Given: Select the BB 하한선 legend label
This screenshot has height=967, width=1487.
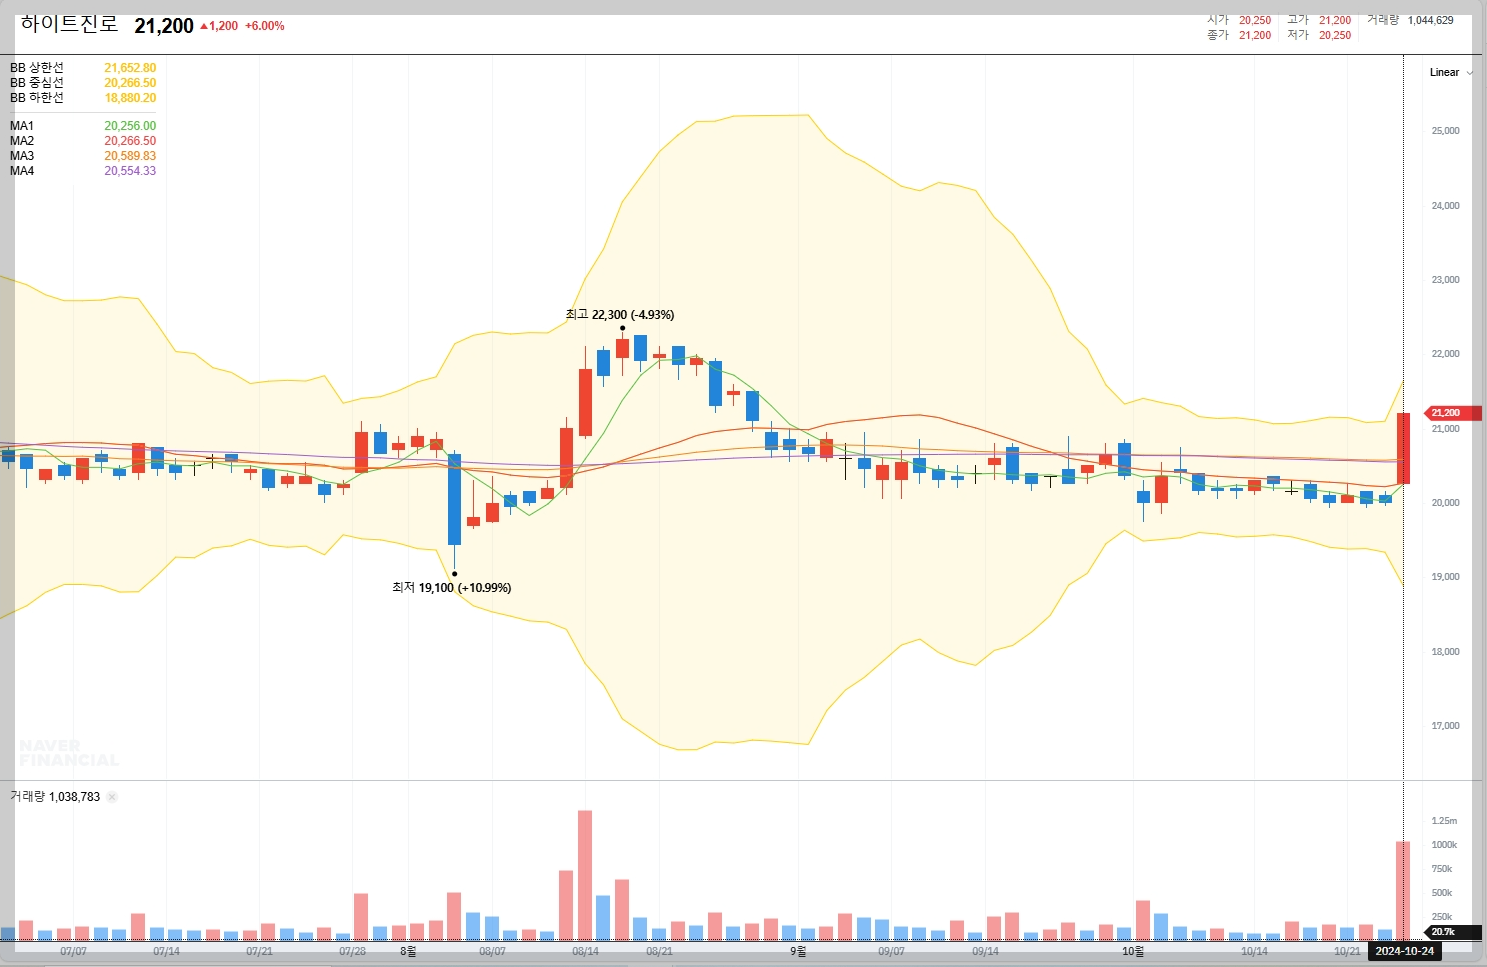Looking at the screenshot, I should click(x=37, y=98).
